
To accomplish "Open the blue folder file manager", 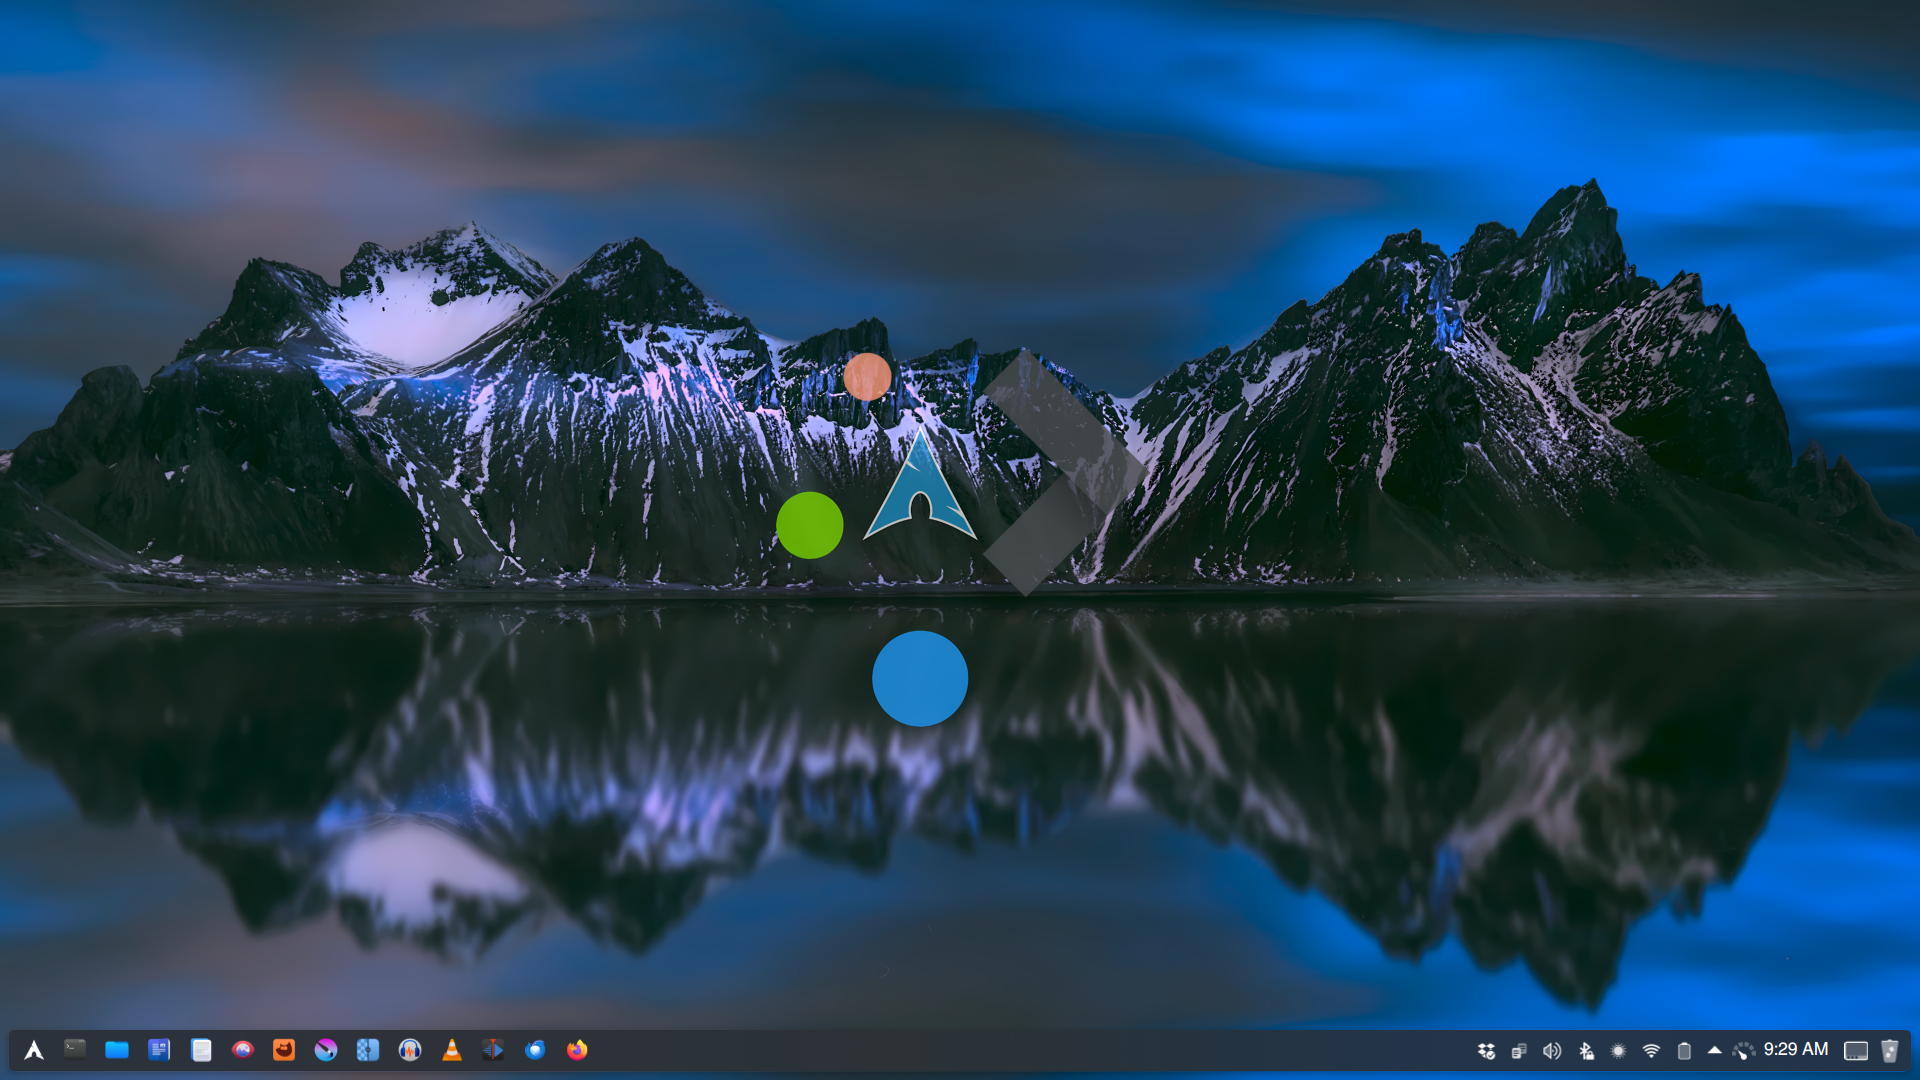I will tap(117, 1050).
